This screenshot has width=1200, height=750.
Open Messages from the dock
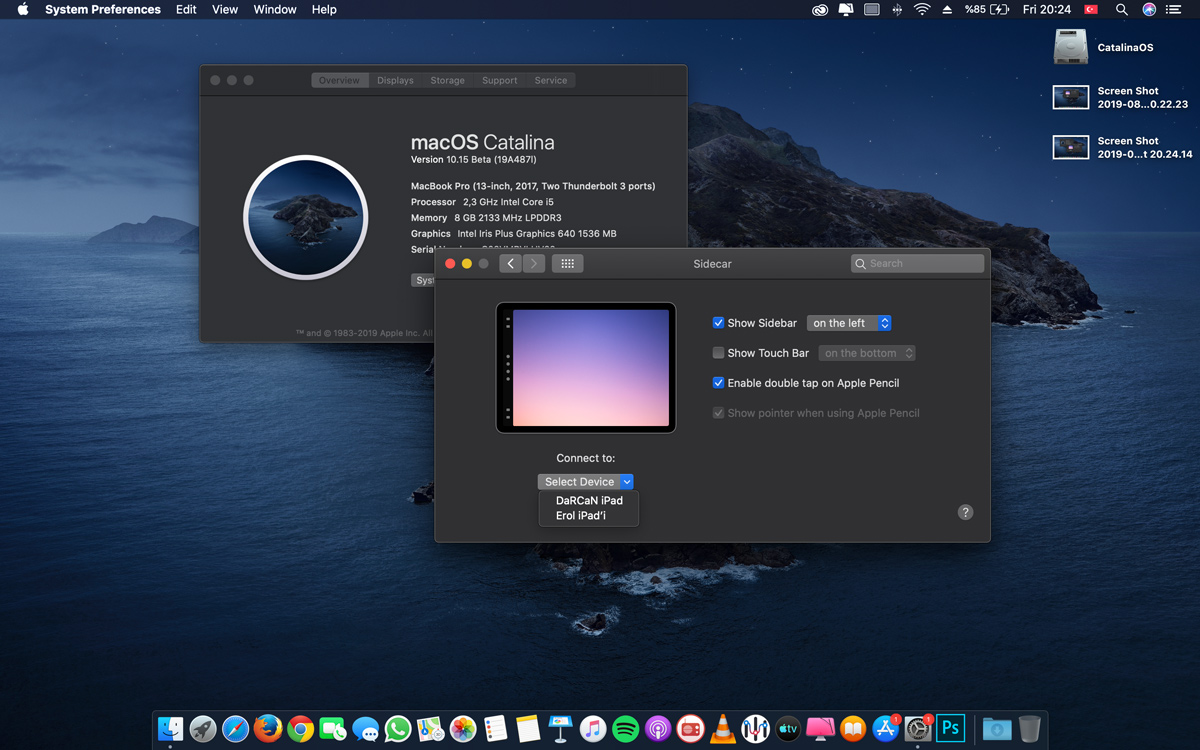tap(365, 729)
